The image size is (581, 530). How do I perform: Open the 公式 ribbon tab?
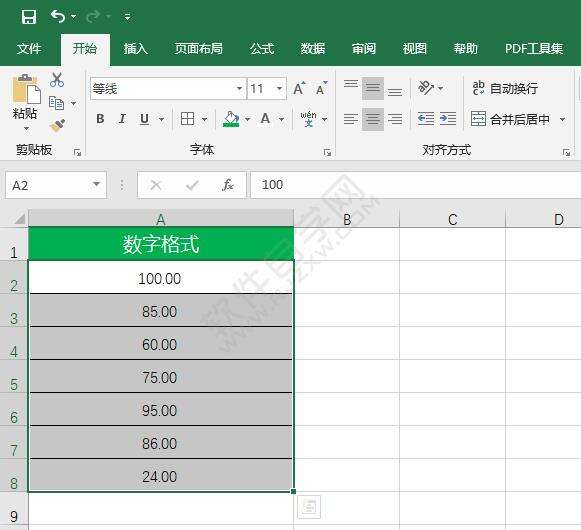[x=262, y=49]
